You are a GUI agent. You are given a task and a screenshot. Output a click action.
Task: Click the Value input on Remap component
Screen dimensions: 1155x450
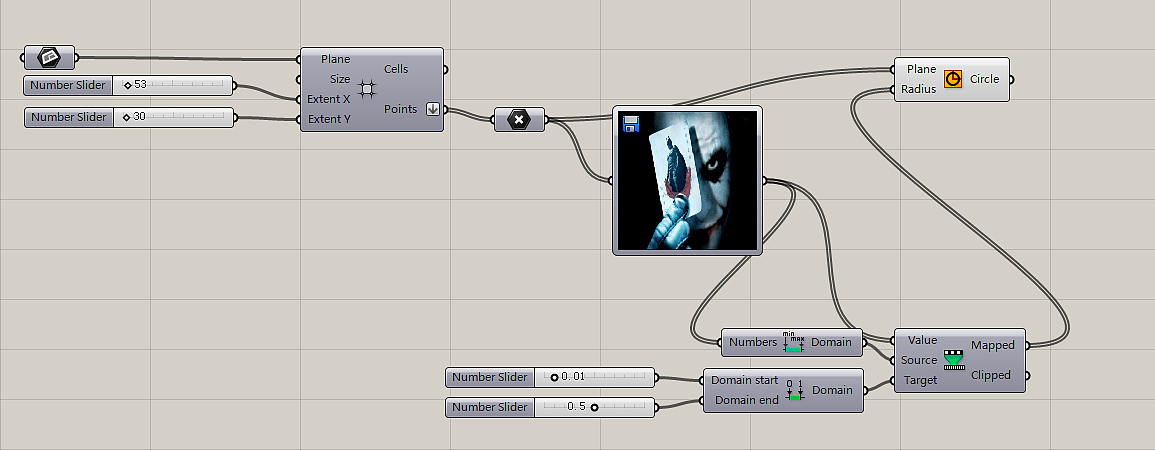pyautogui.click(x=922, y=340)
